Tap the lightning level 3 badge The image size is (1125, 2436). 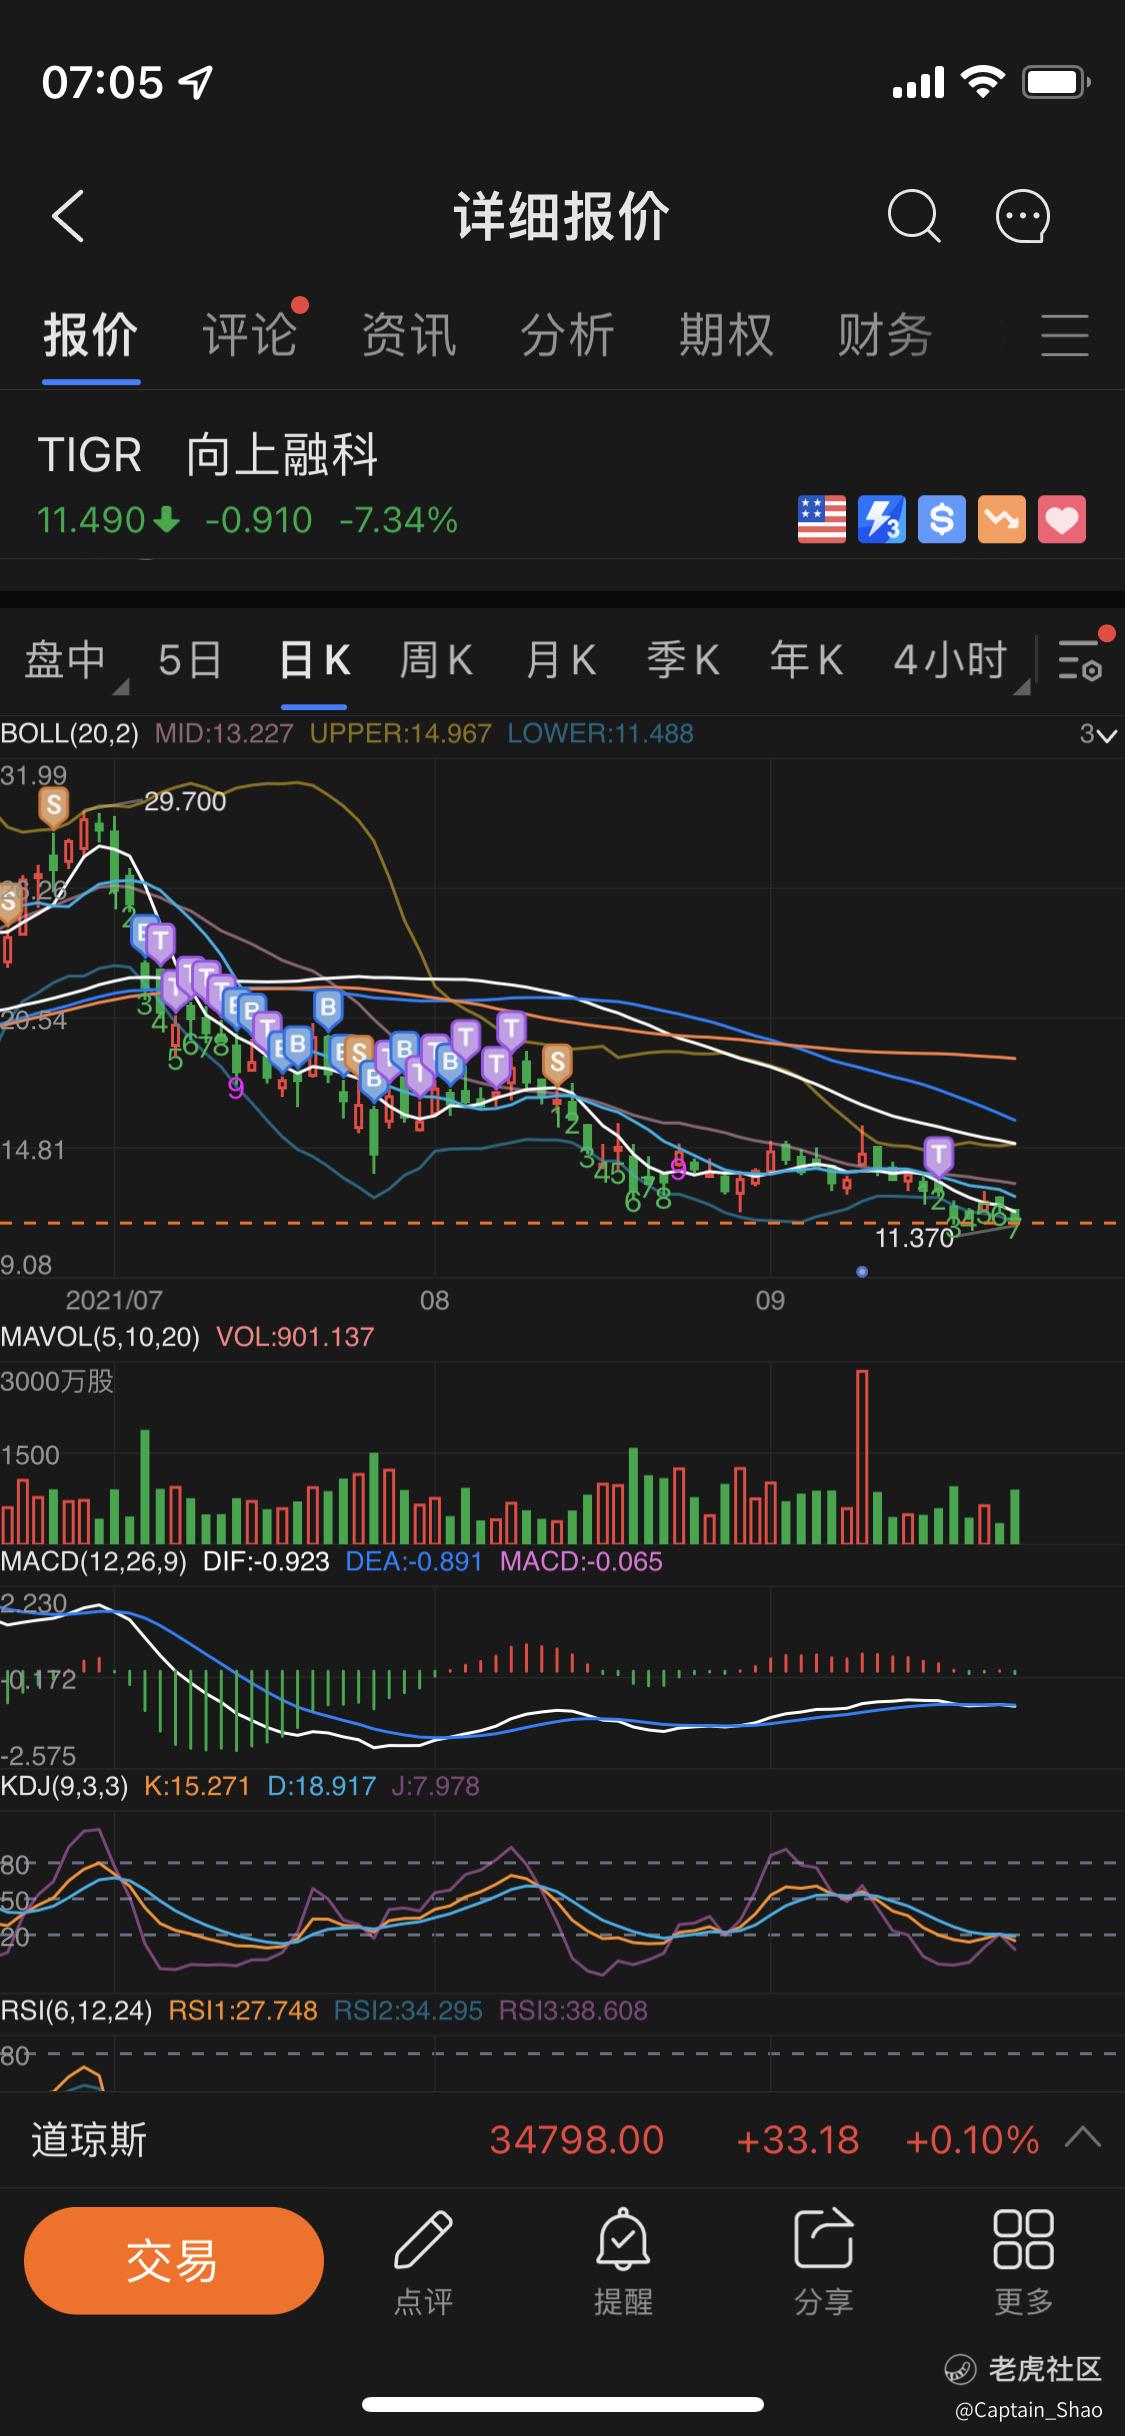pos(882,520)
